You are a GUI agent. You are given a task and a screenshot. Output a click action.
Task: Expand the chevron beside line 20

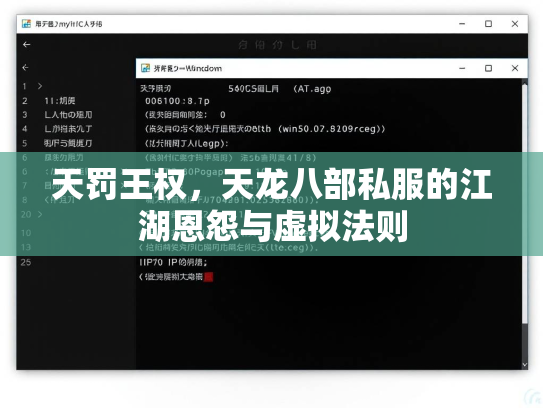[x=40, y=214]
